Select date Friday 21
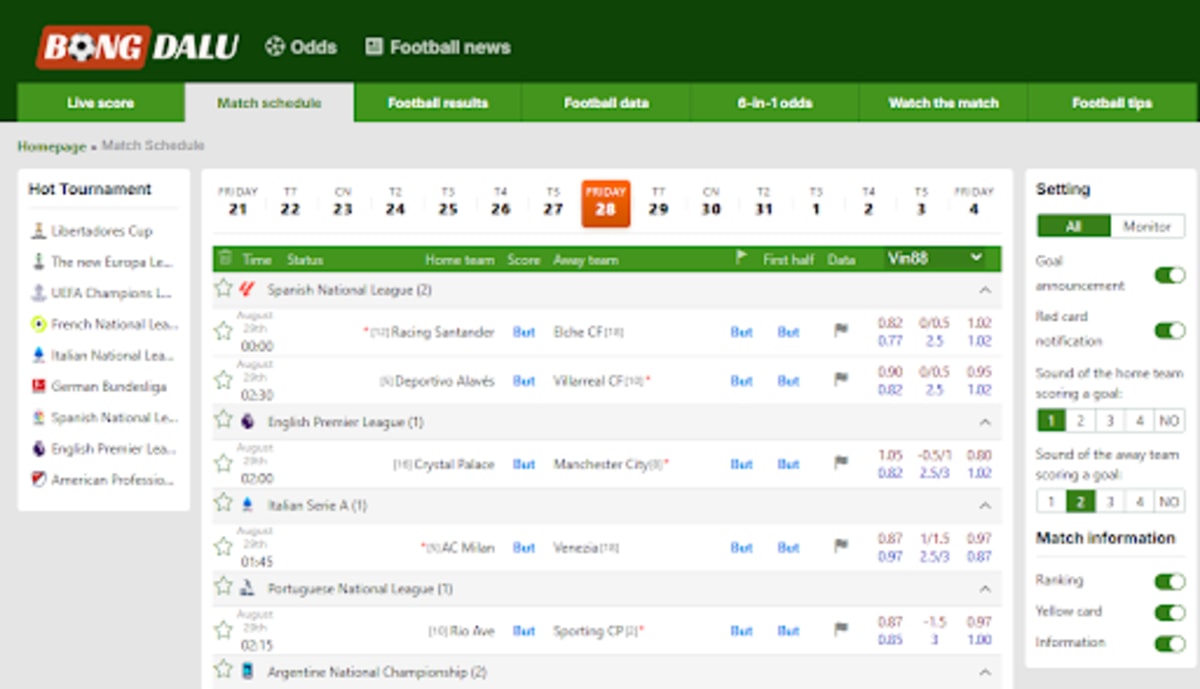Image resolution: width=1200 pixels, height=689 pixels. (x=238, y=202)
